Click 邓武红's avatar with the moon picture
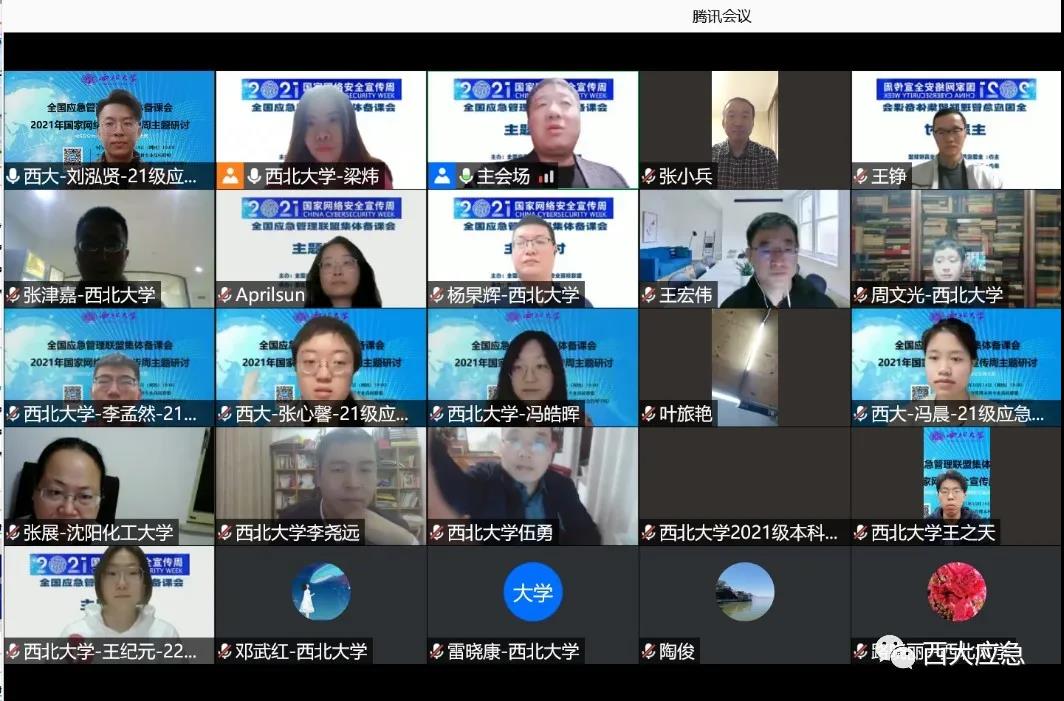Image resolution: width=1064 pixels, height=701 pixels. [x=321, y=592]
